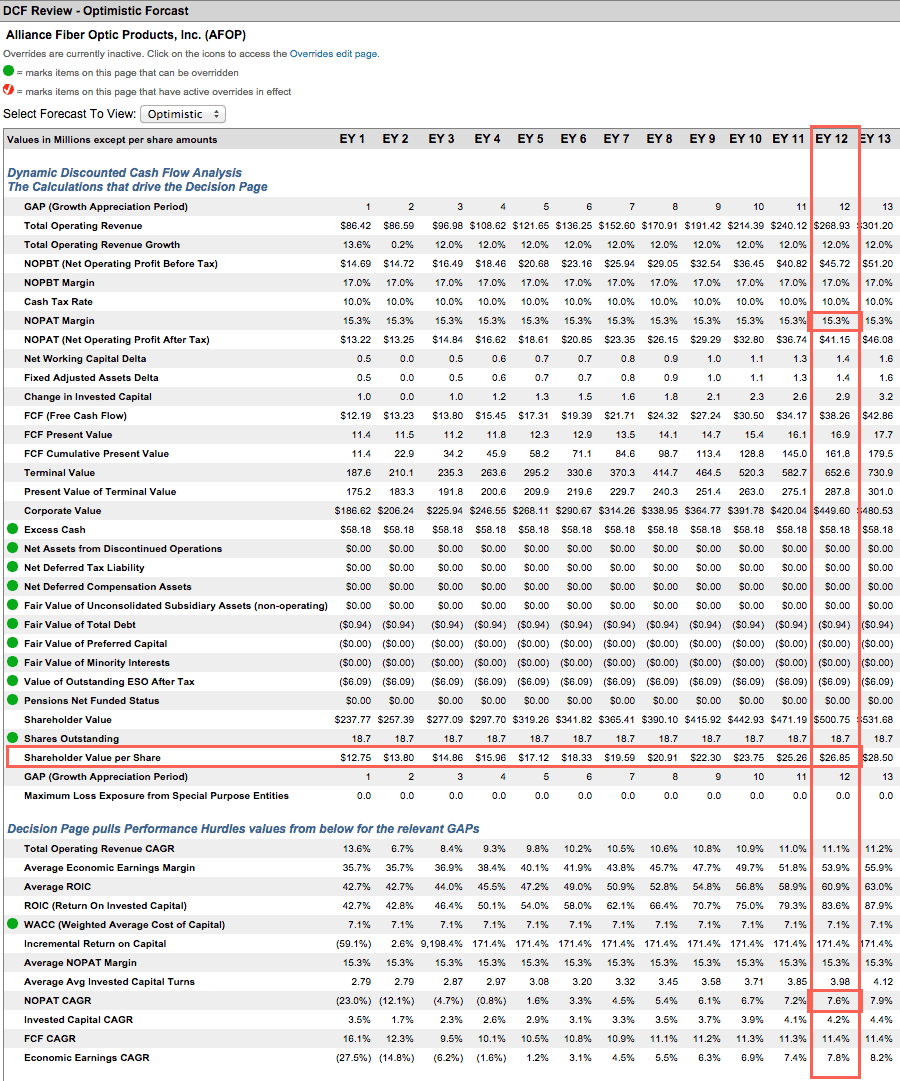Select the EY 11 column header
Screen dimensions: 900x1081
click(788, 139)
